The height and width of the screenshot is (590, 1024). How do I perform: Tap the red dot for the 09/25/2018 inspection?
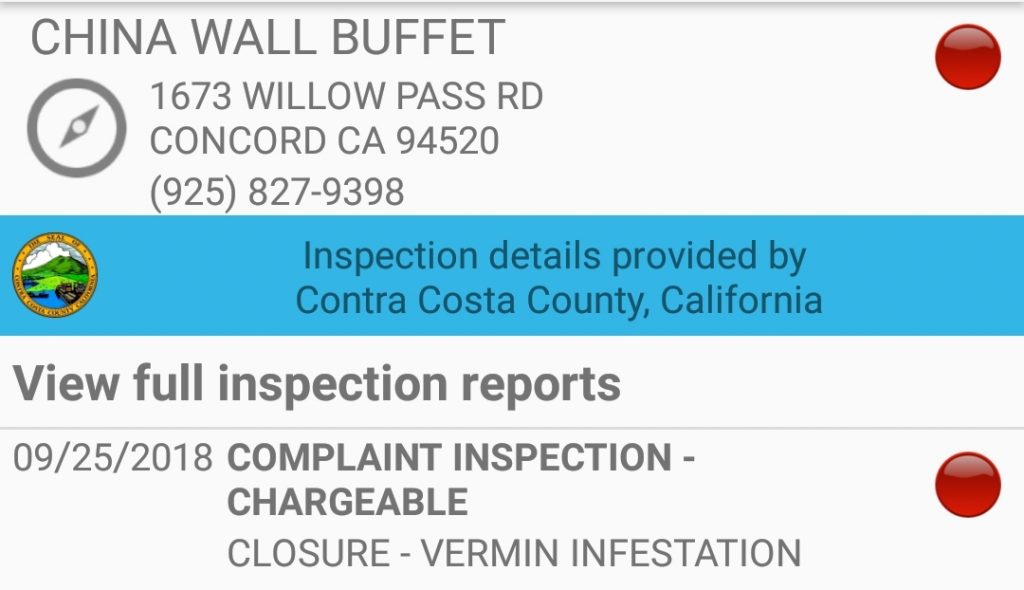(967, 484)
